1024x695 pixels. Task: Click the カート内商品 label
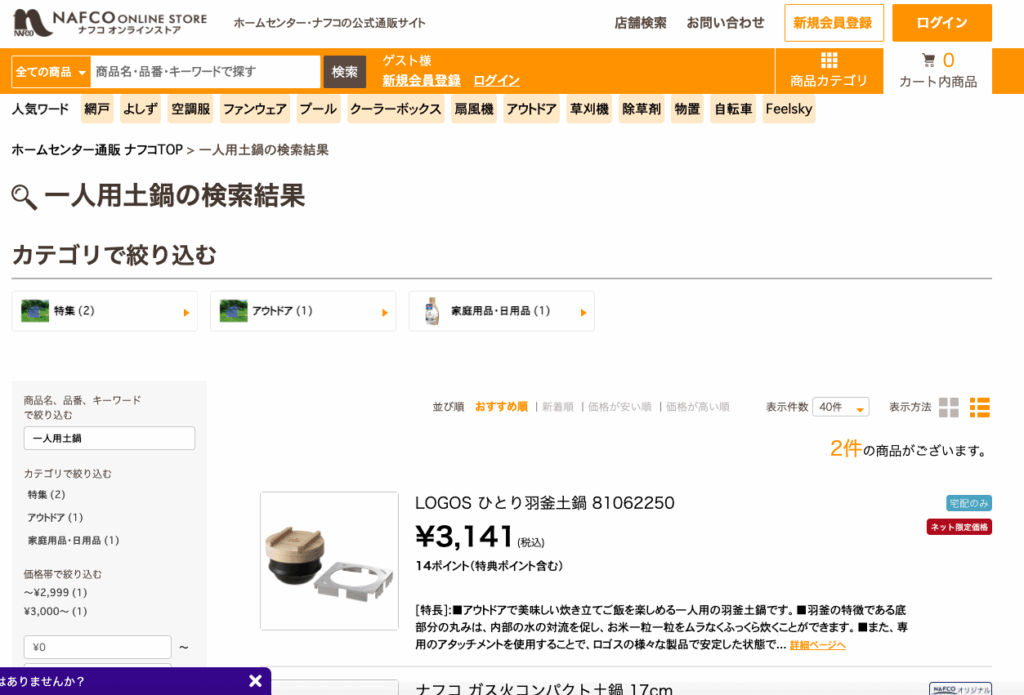[x=938, y=82]
